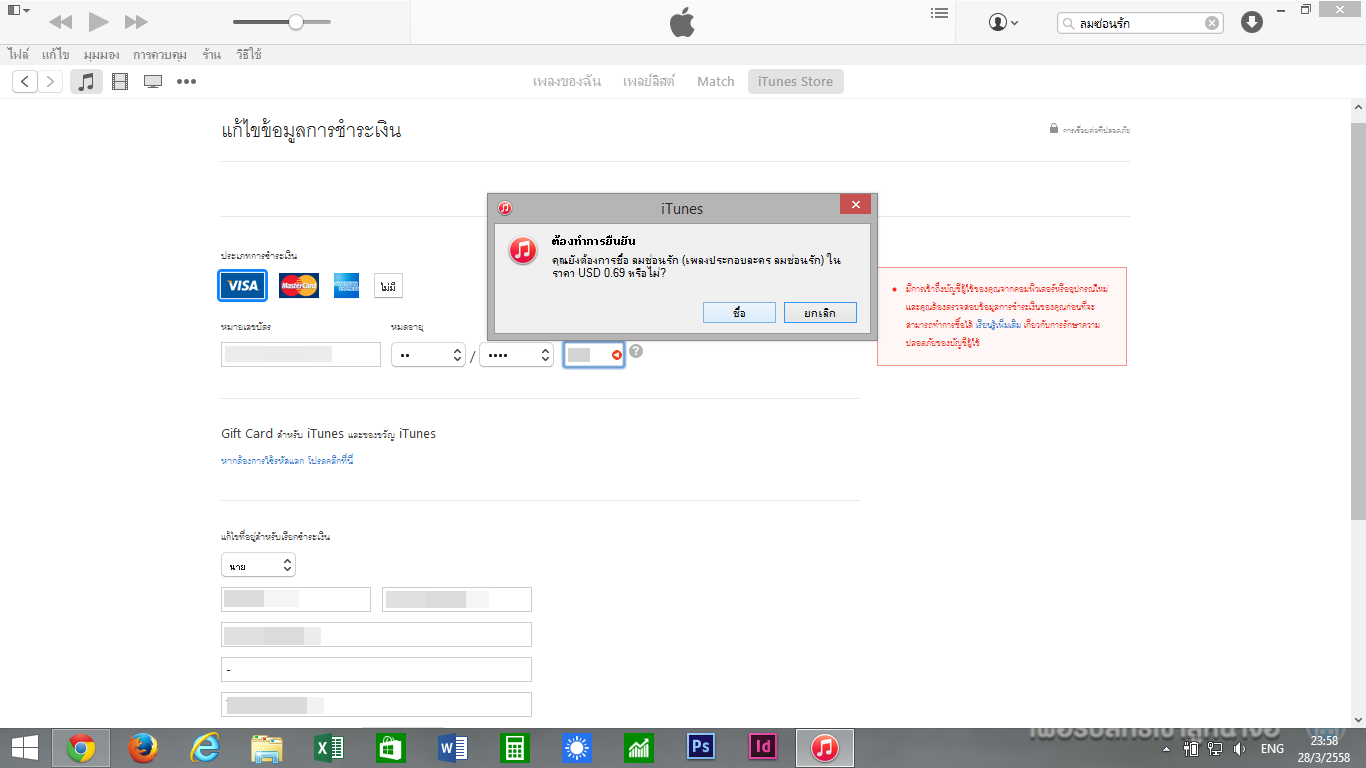Open Internet Explorer from taskbar
The height and width of the screenshot is (768, 1366).
pos(204,747)
